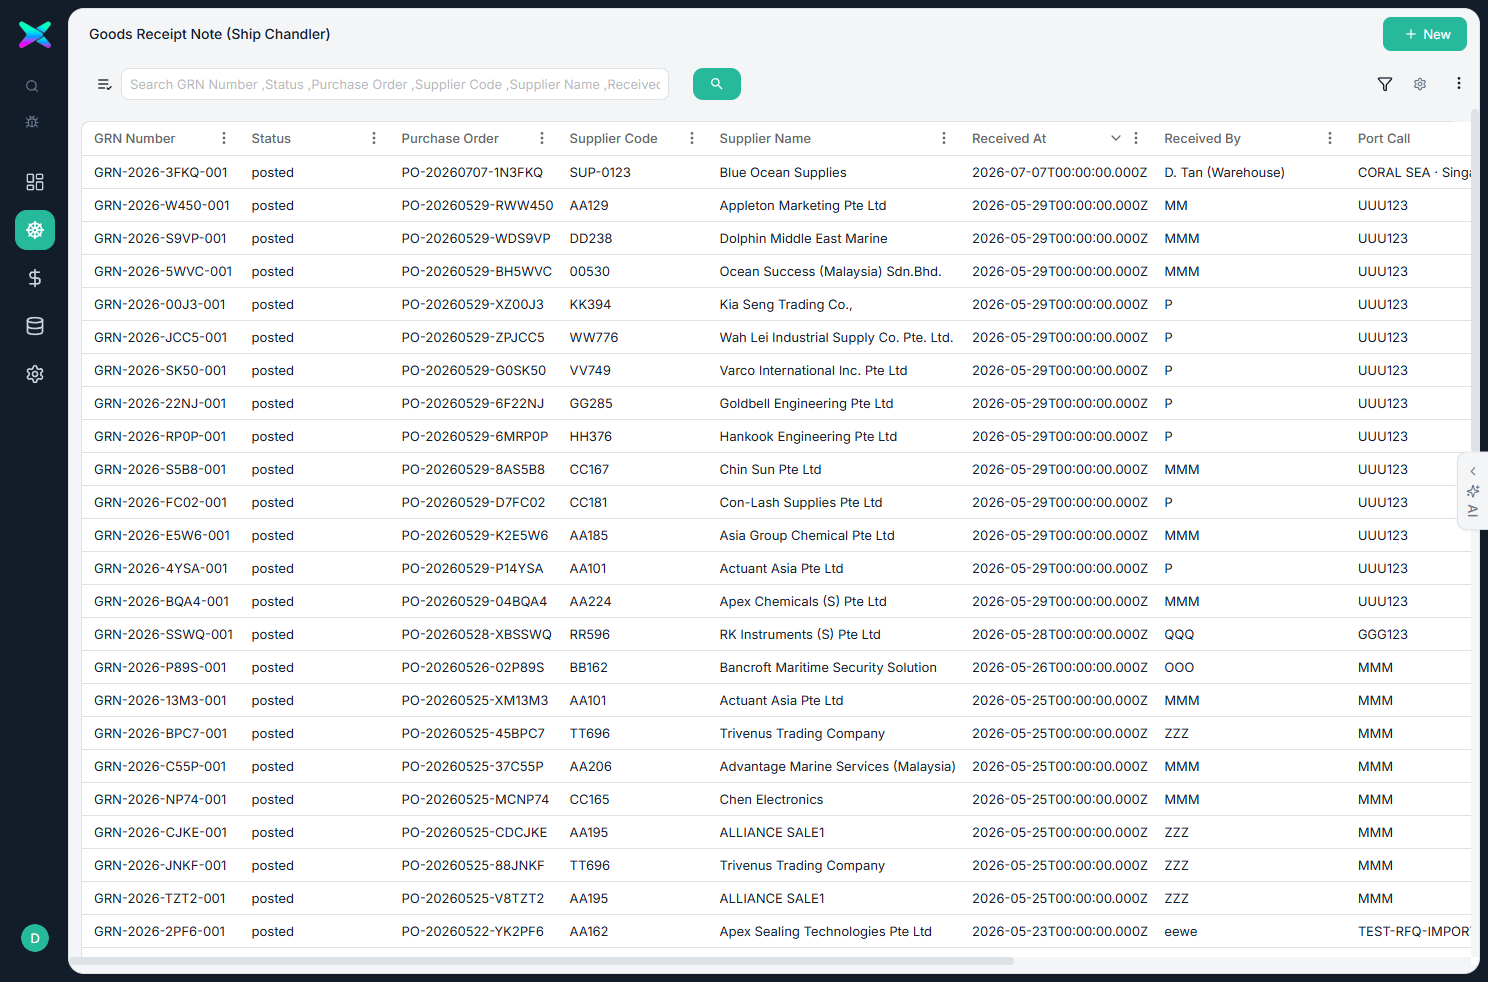Open row GRN-2026-3FKQ-001
Image resolution: width=1488 pixels, height=982 pixels.
(x=776, y=172)
